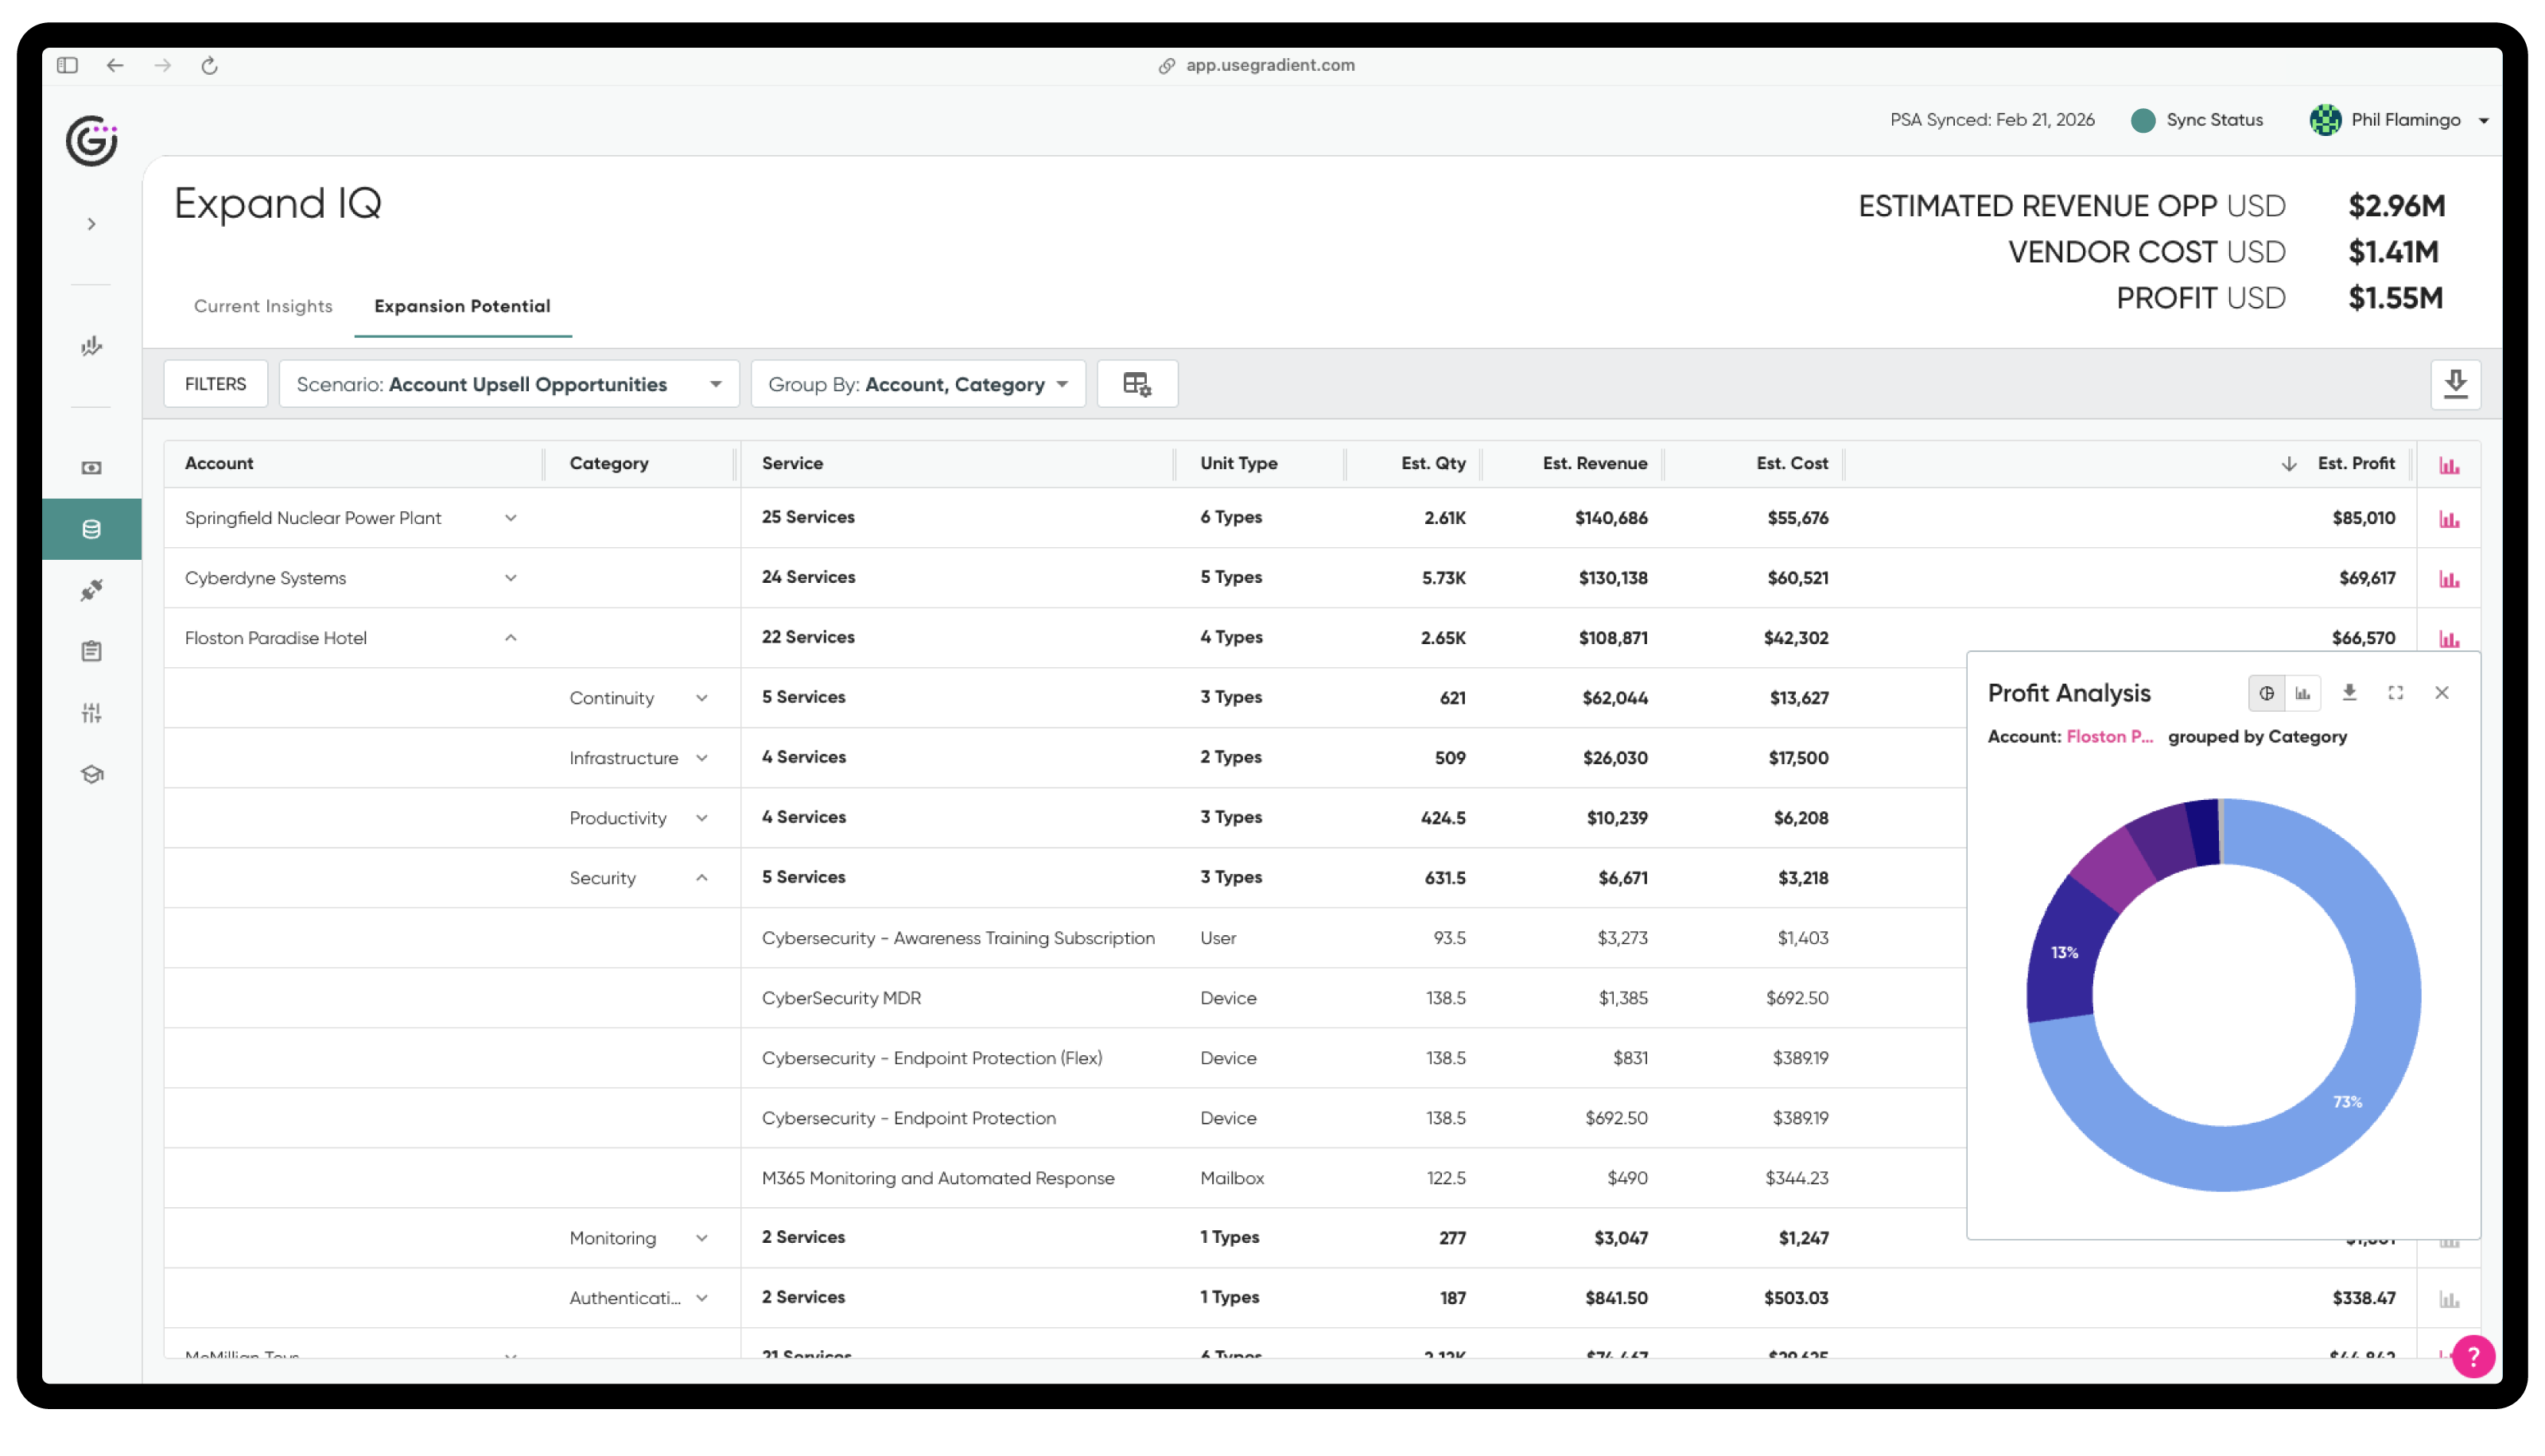Switch Profit Analysis to donut chart view
This screenshot has width=2545, height=1456.
point(2266,693)
